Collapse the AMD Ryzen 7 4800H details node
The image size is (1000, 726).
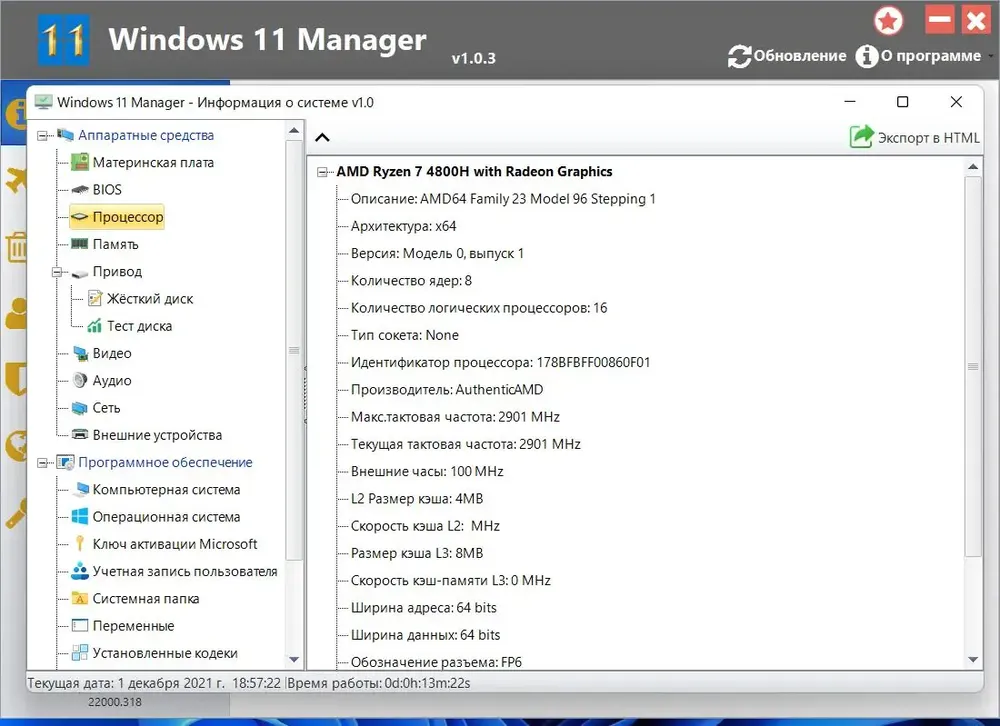pyautogui.click(x=323, y=172)
